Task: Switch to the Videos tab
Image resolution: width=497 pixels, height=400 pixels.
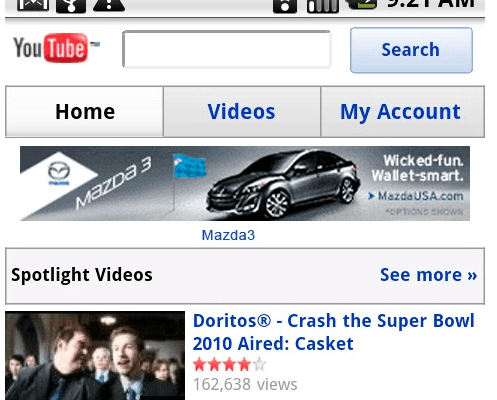Action: pos(242,111)
